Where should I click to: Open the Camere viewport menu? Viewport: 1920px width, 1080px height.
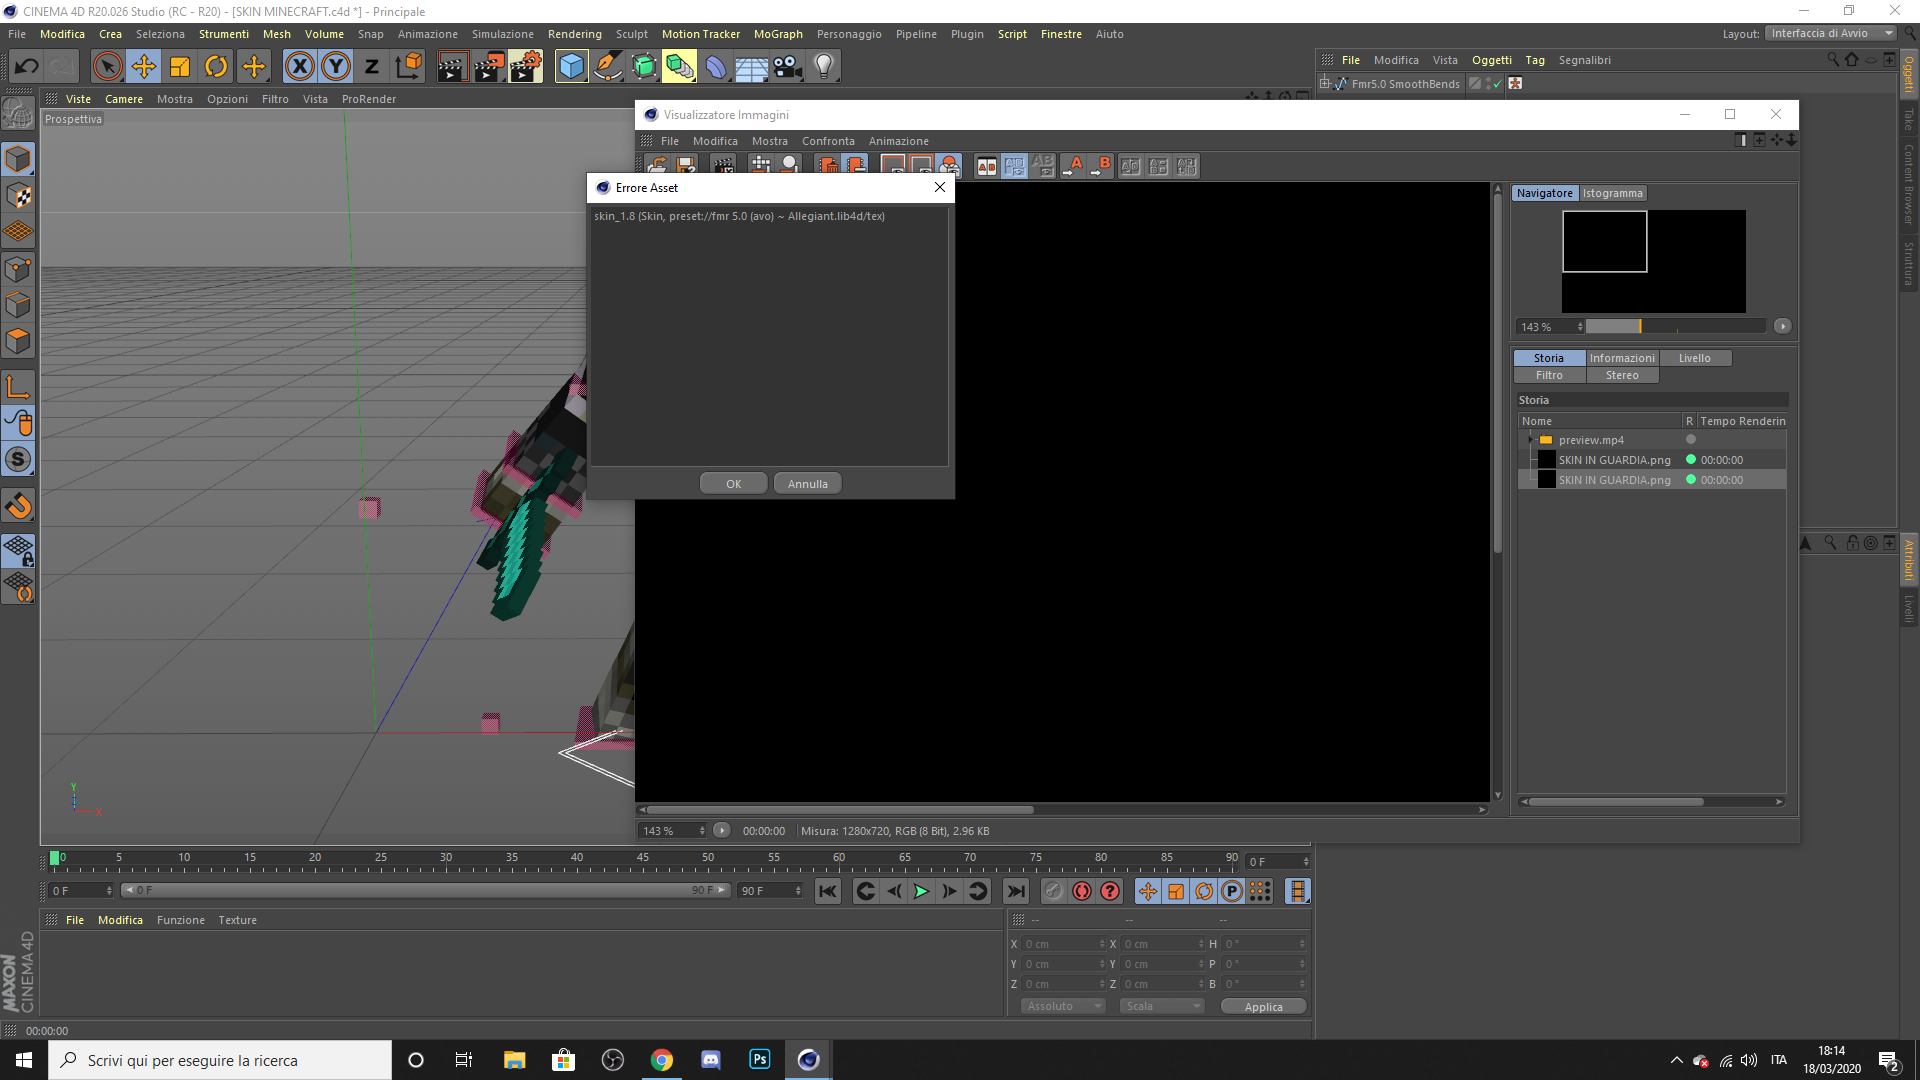124,99
